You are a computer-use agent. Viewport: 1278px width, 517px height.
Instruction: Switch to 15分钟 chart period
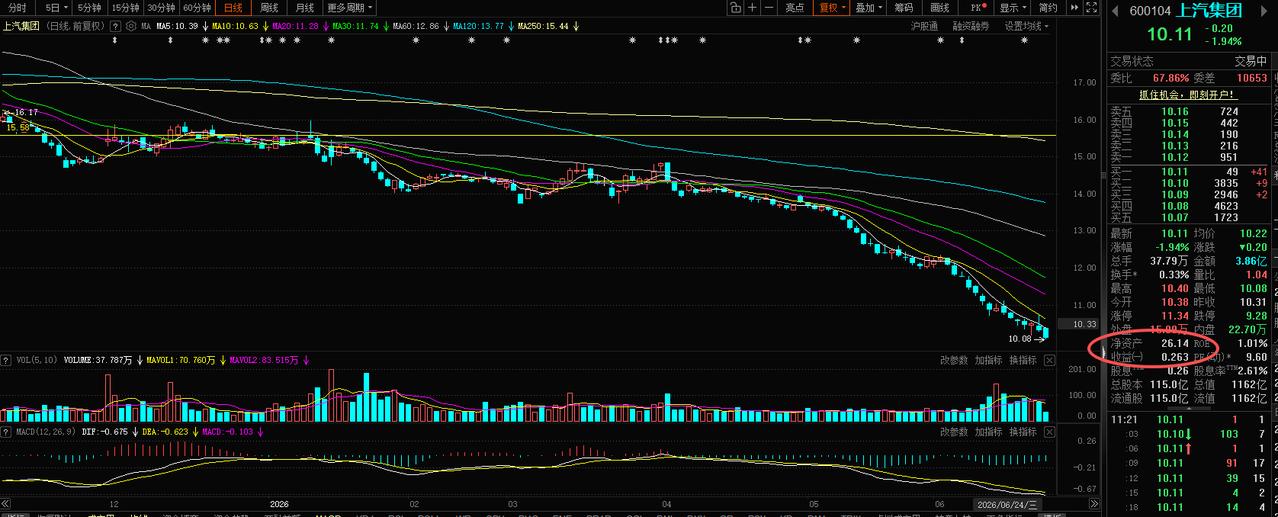(x=125, y=8)
